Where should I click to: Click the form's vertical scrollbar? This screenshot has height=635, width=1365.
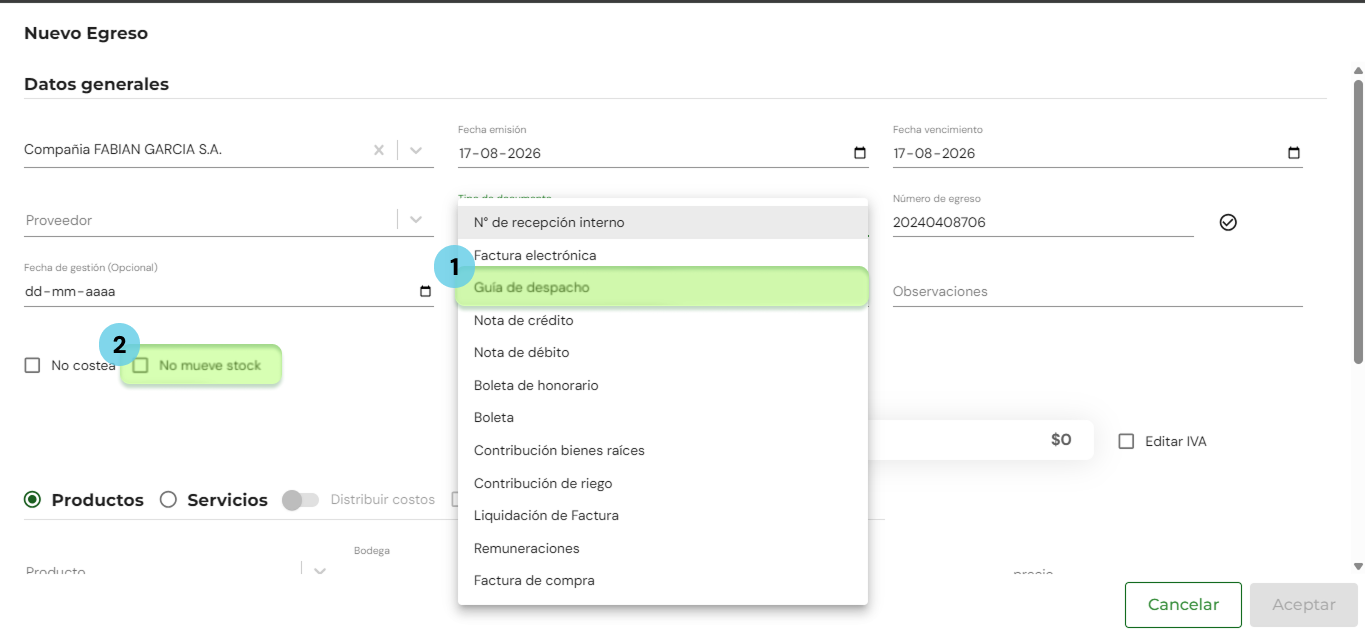[x=1358, y=223]
